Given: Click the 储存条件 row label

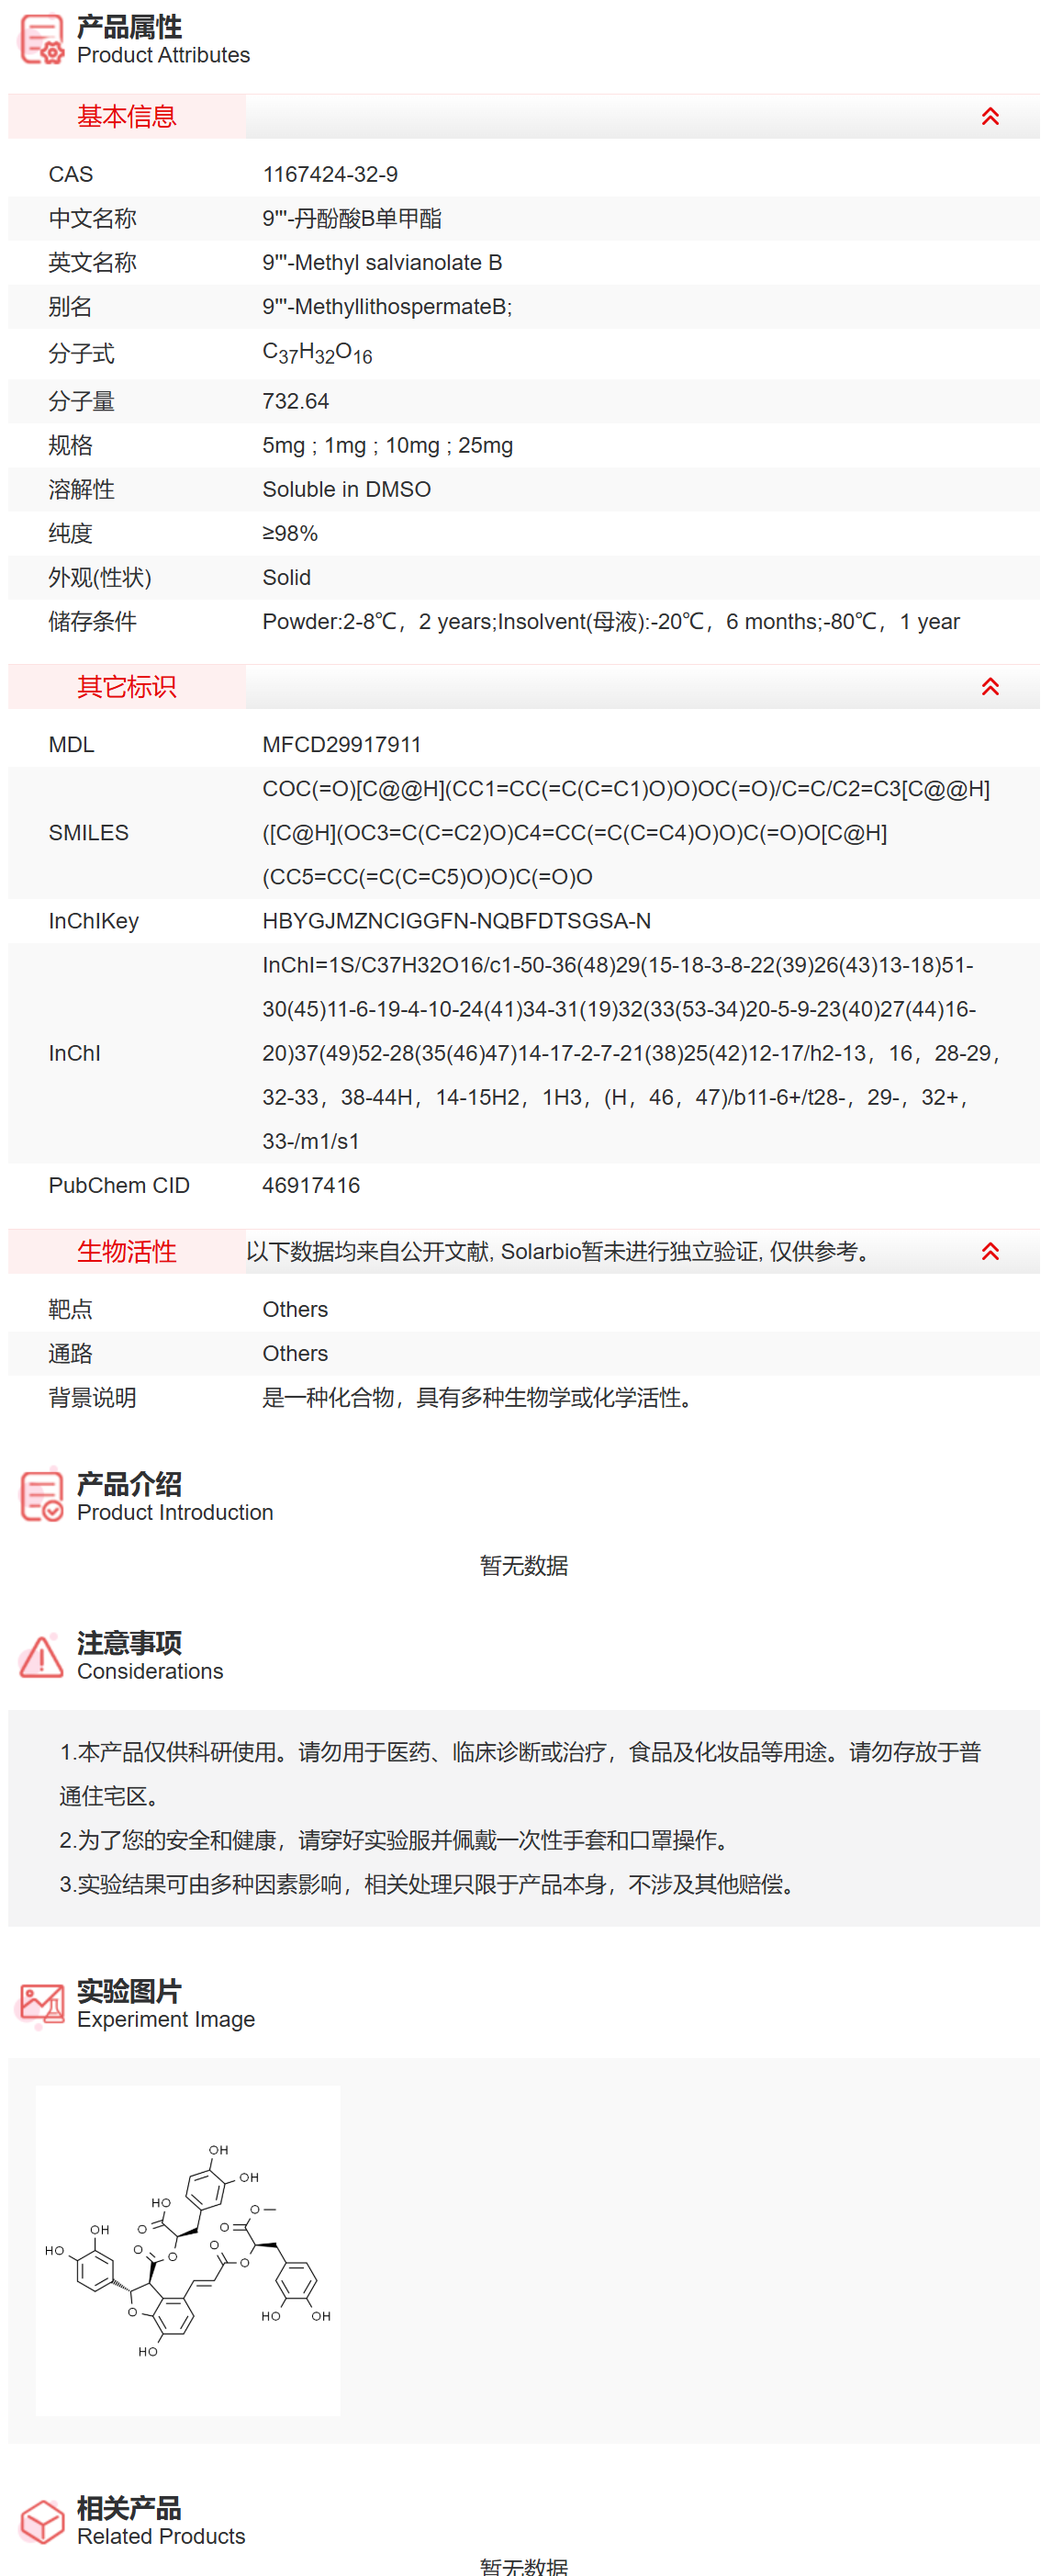Looking at the screenshot, I should pos(92,621).
